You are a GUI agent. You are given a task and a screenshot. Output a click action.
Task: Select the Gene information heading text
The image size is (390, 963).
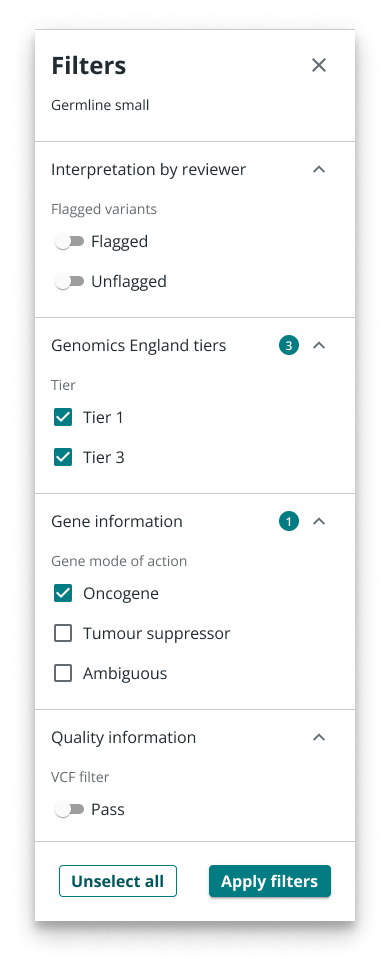(117, 521)
